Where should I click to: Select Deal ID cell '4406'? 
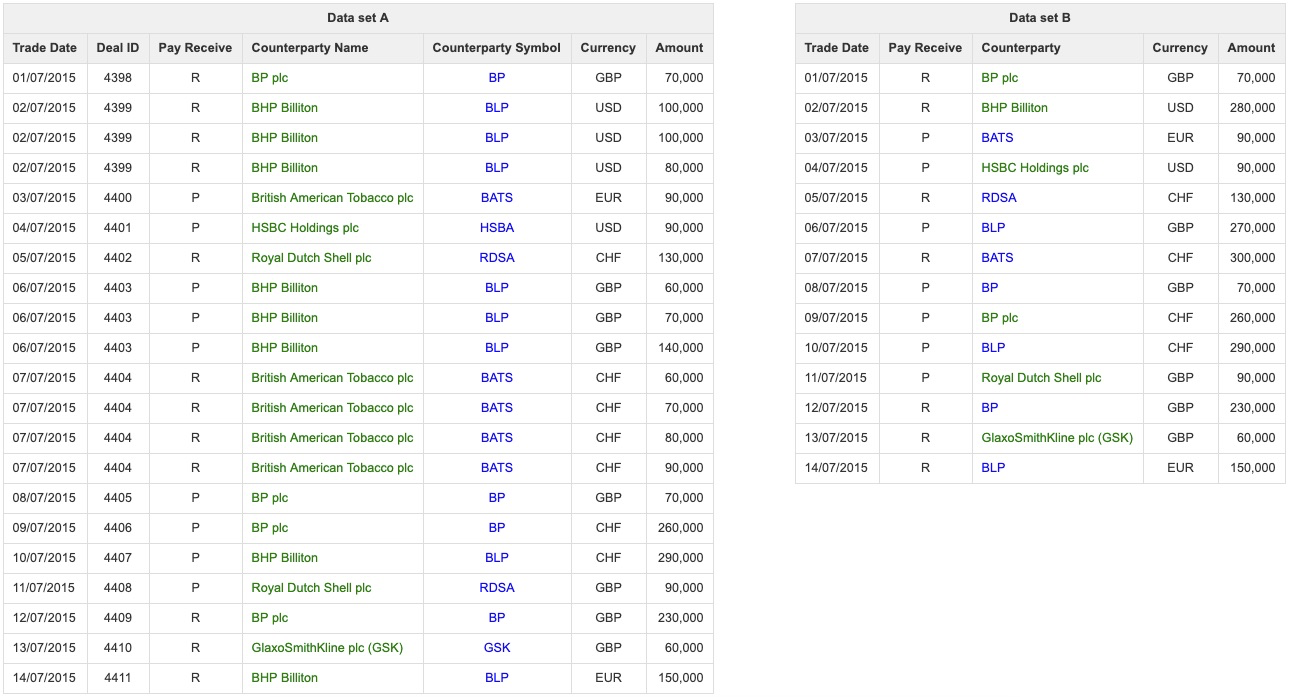coord(118,528)
